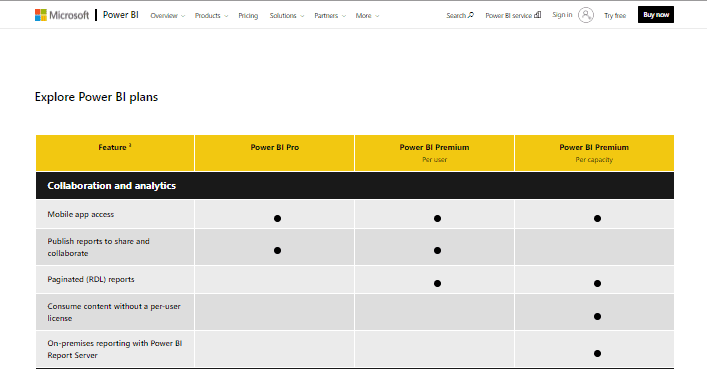Click Power BI Pro mobile app access dot
This screenshot has height=369, width=707.
click(x=277, y=218)
